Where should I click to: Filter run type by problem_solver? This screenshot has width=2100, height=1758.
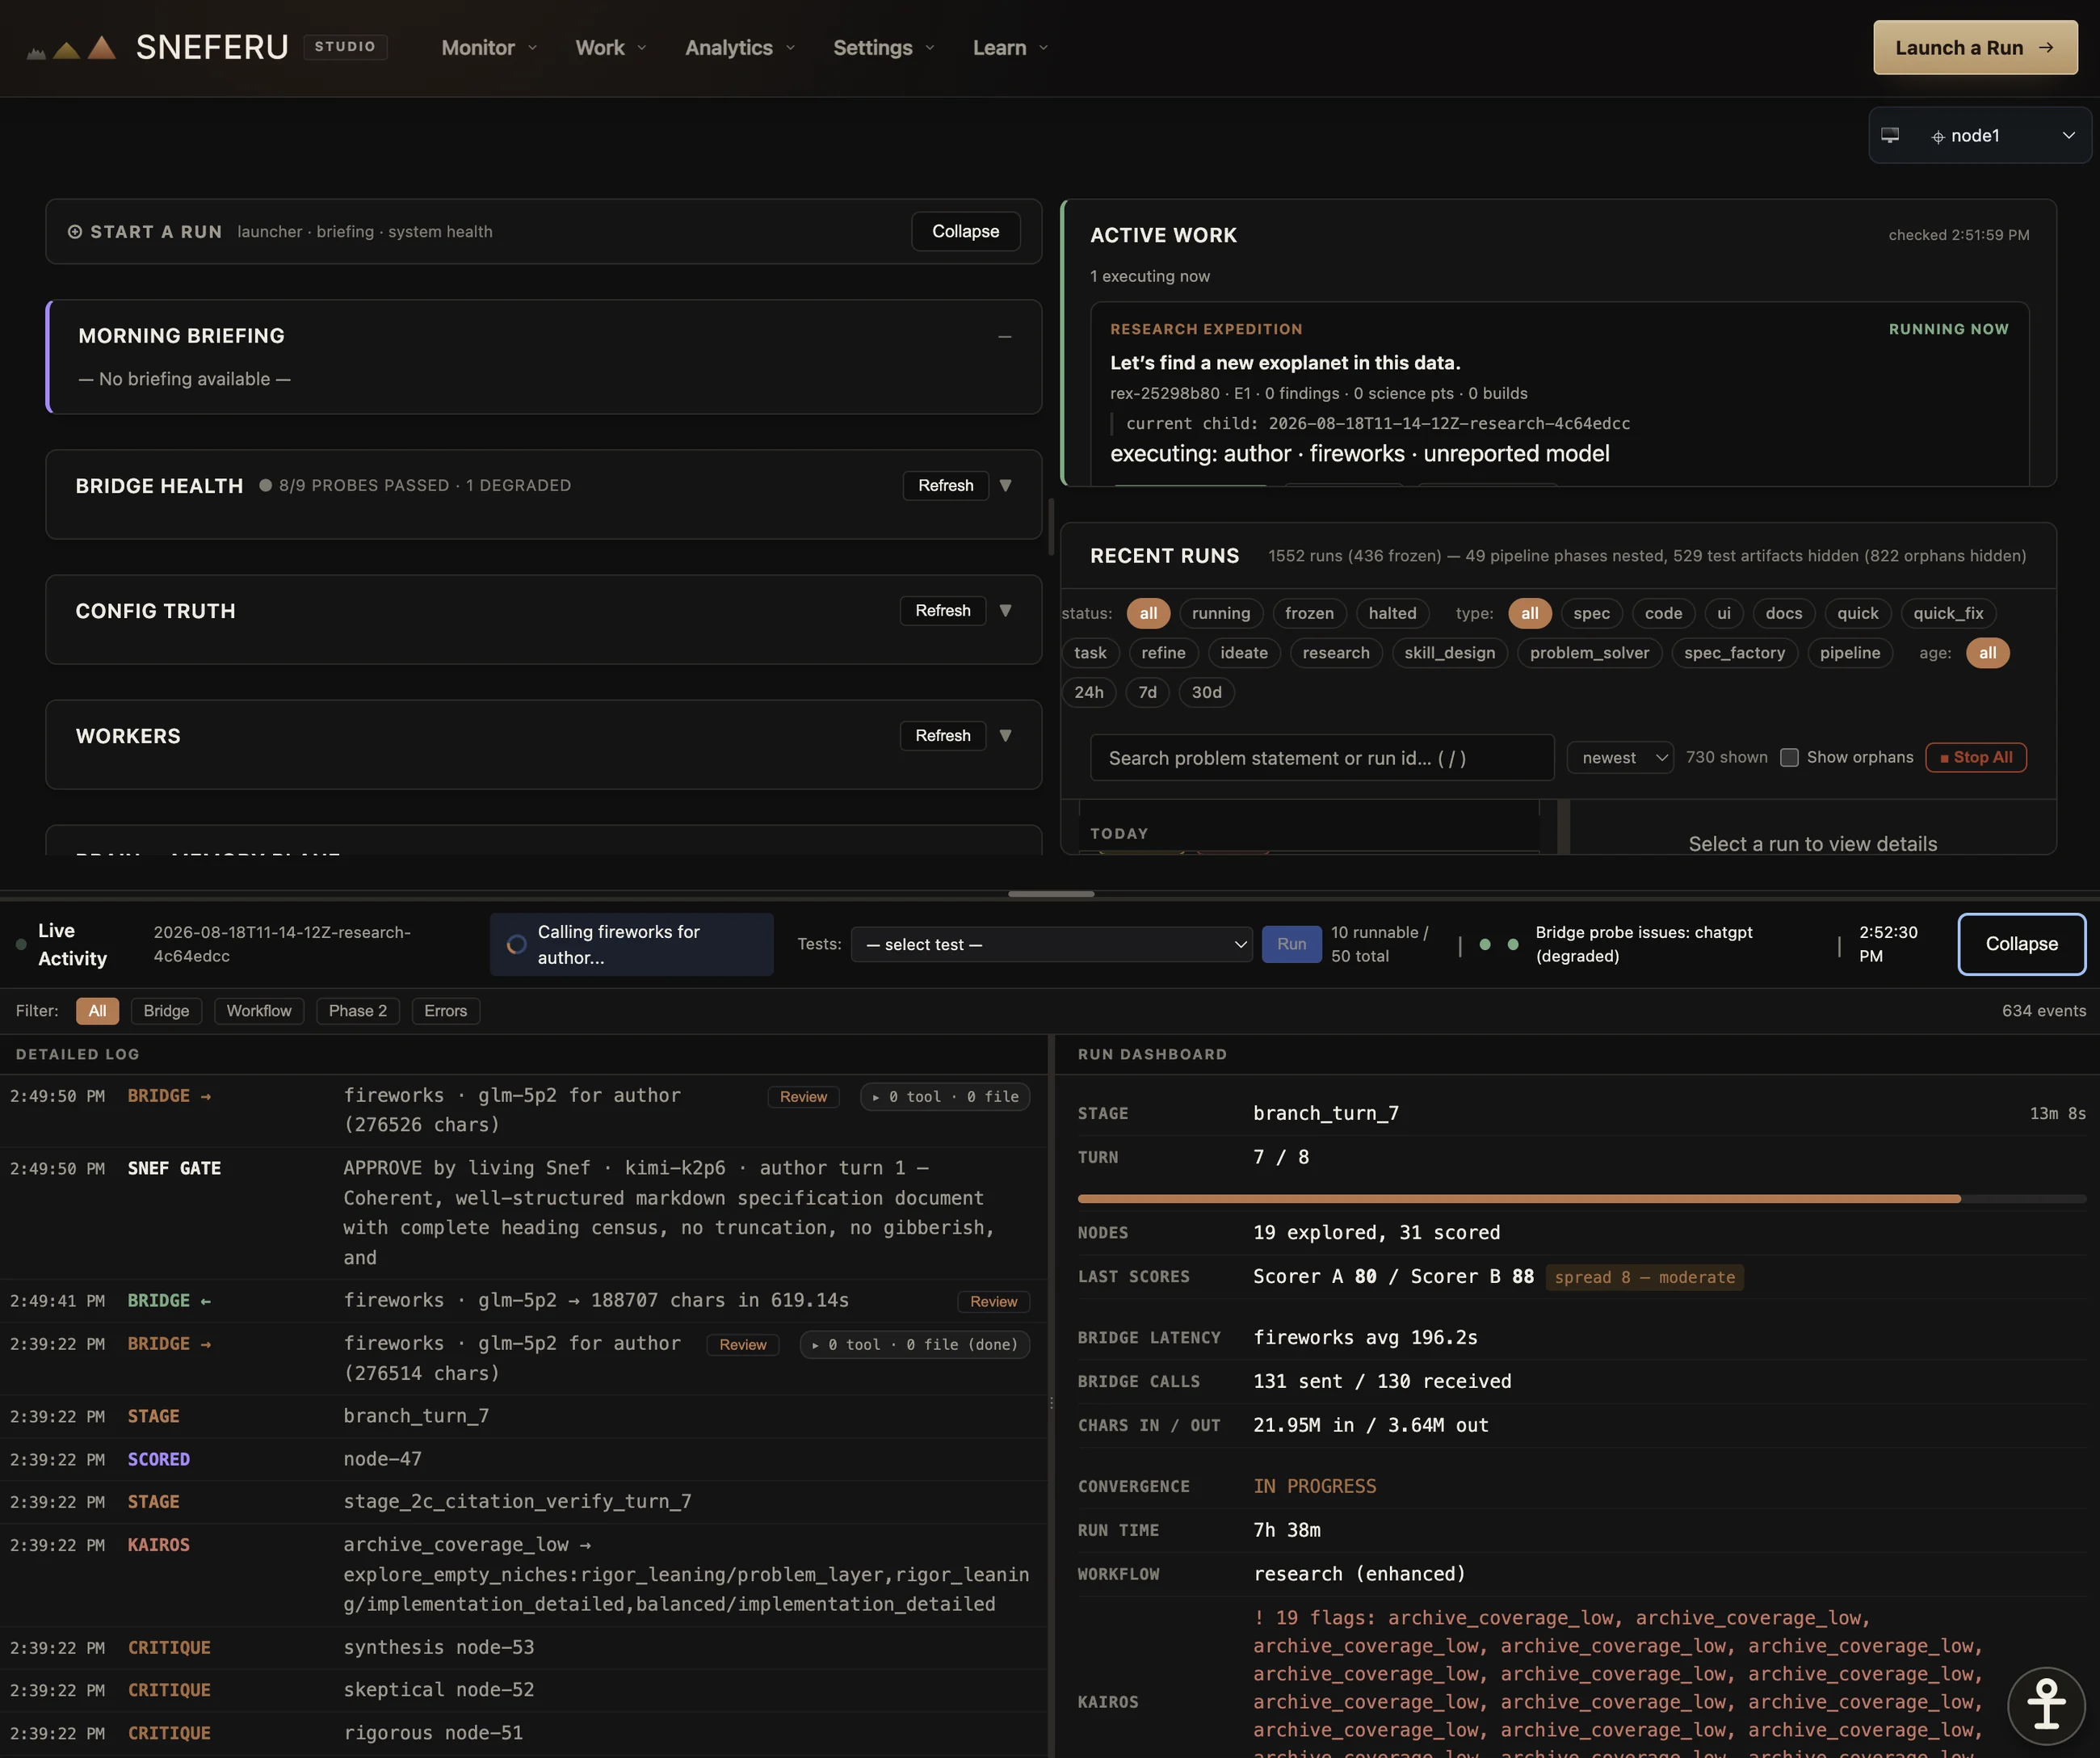pos(1589,653)
